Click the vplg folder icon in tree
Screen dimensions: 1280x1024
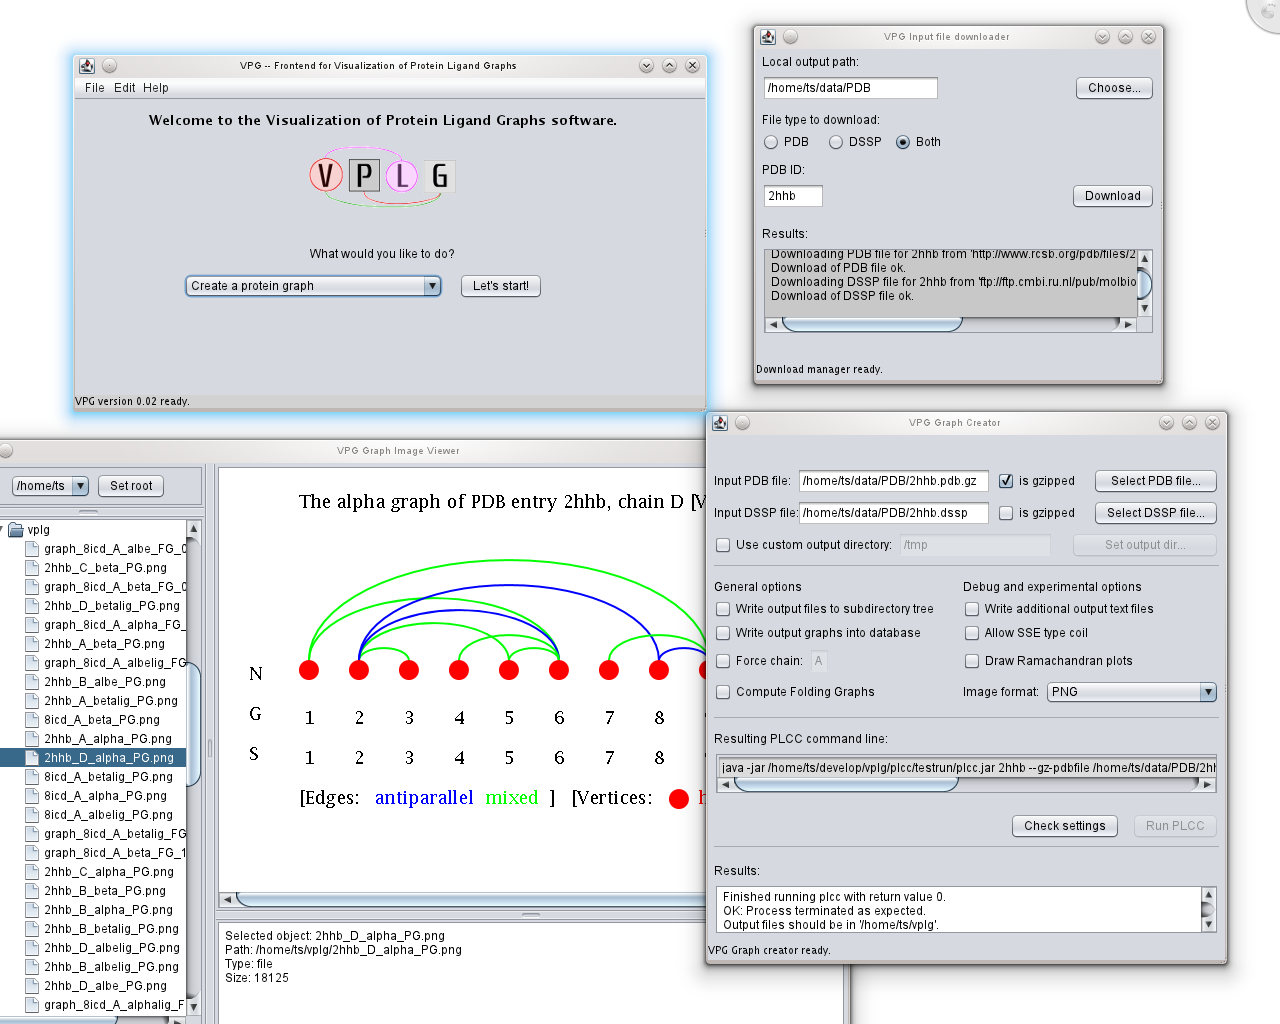point(16,530)
